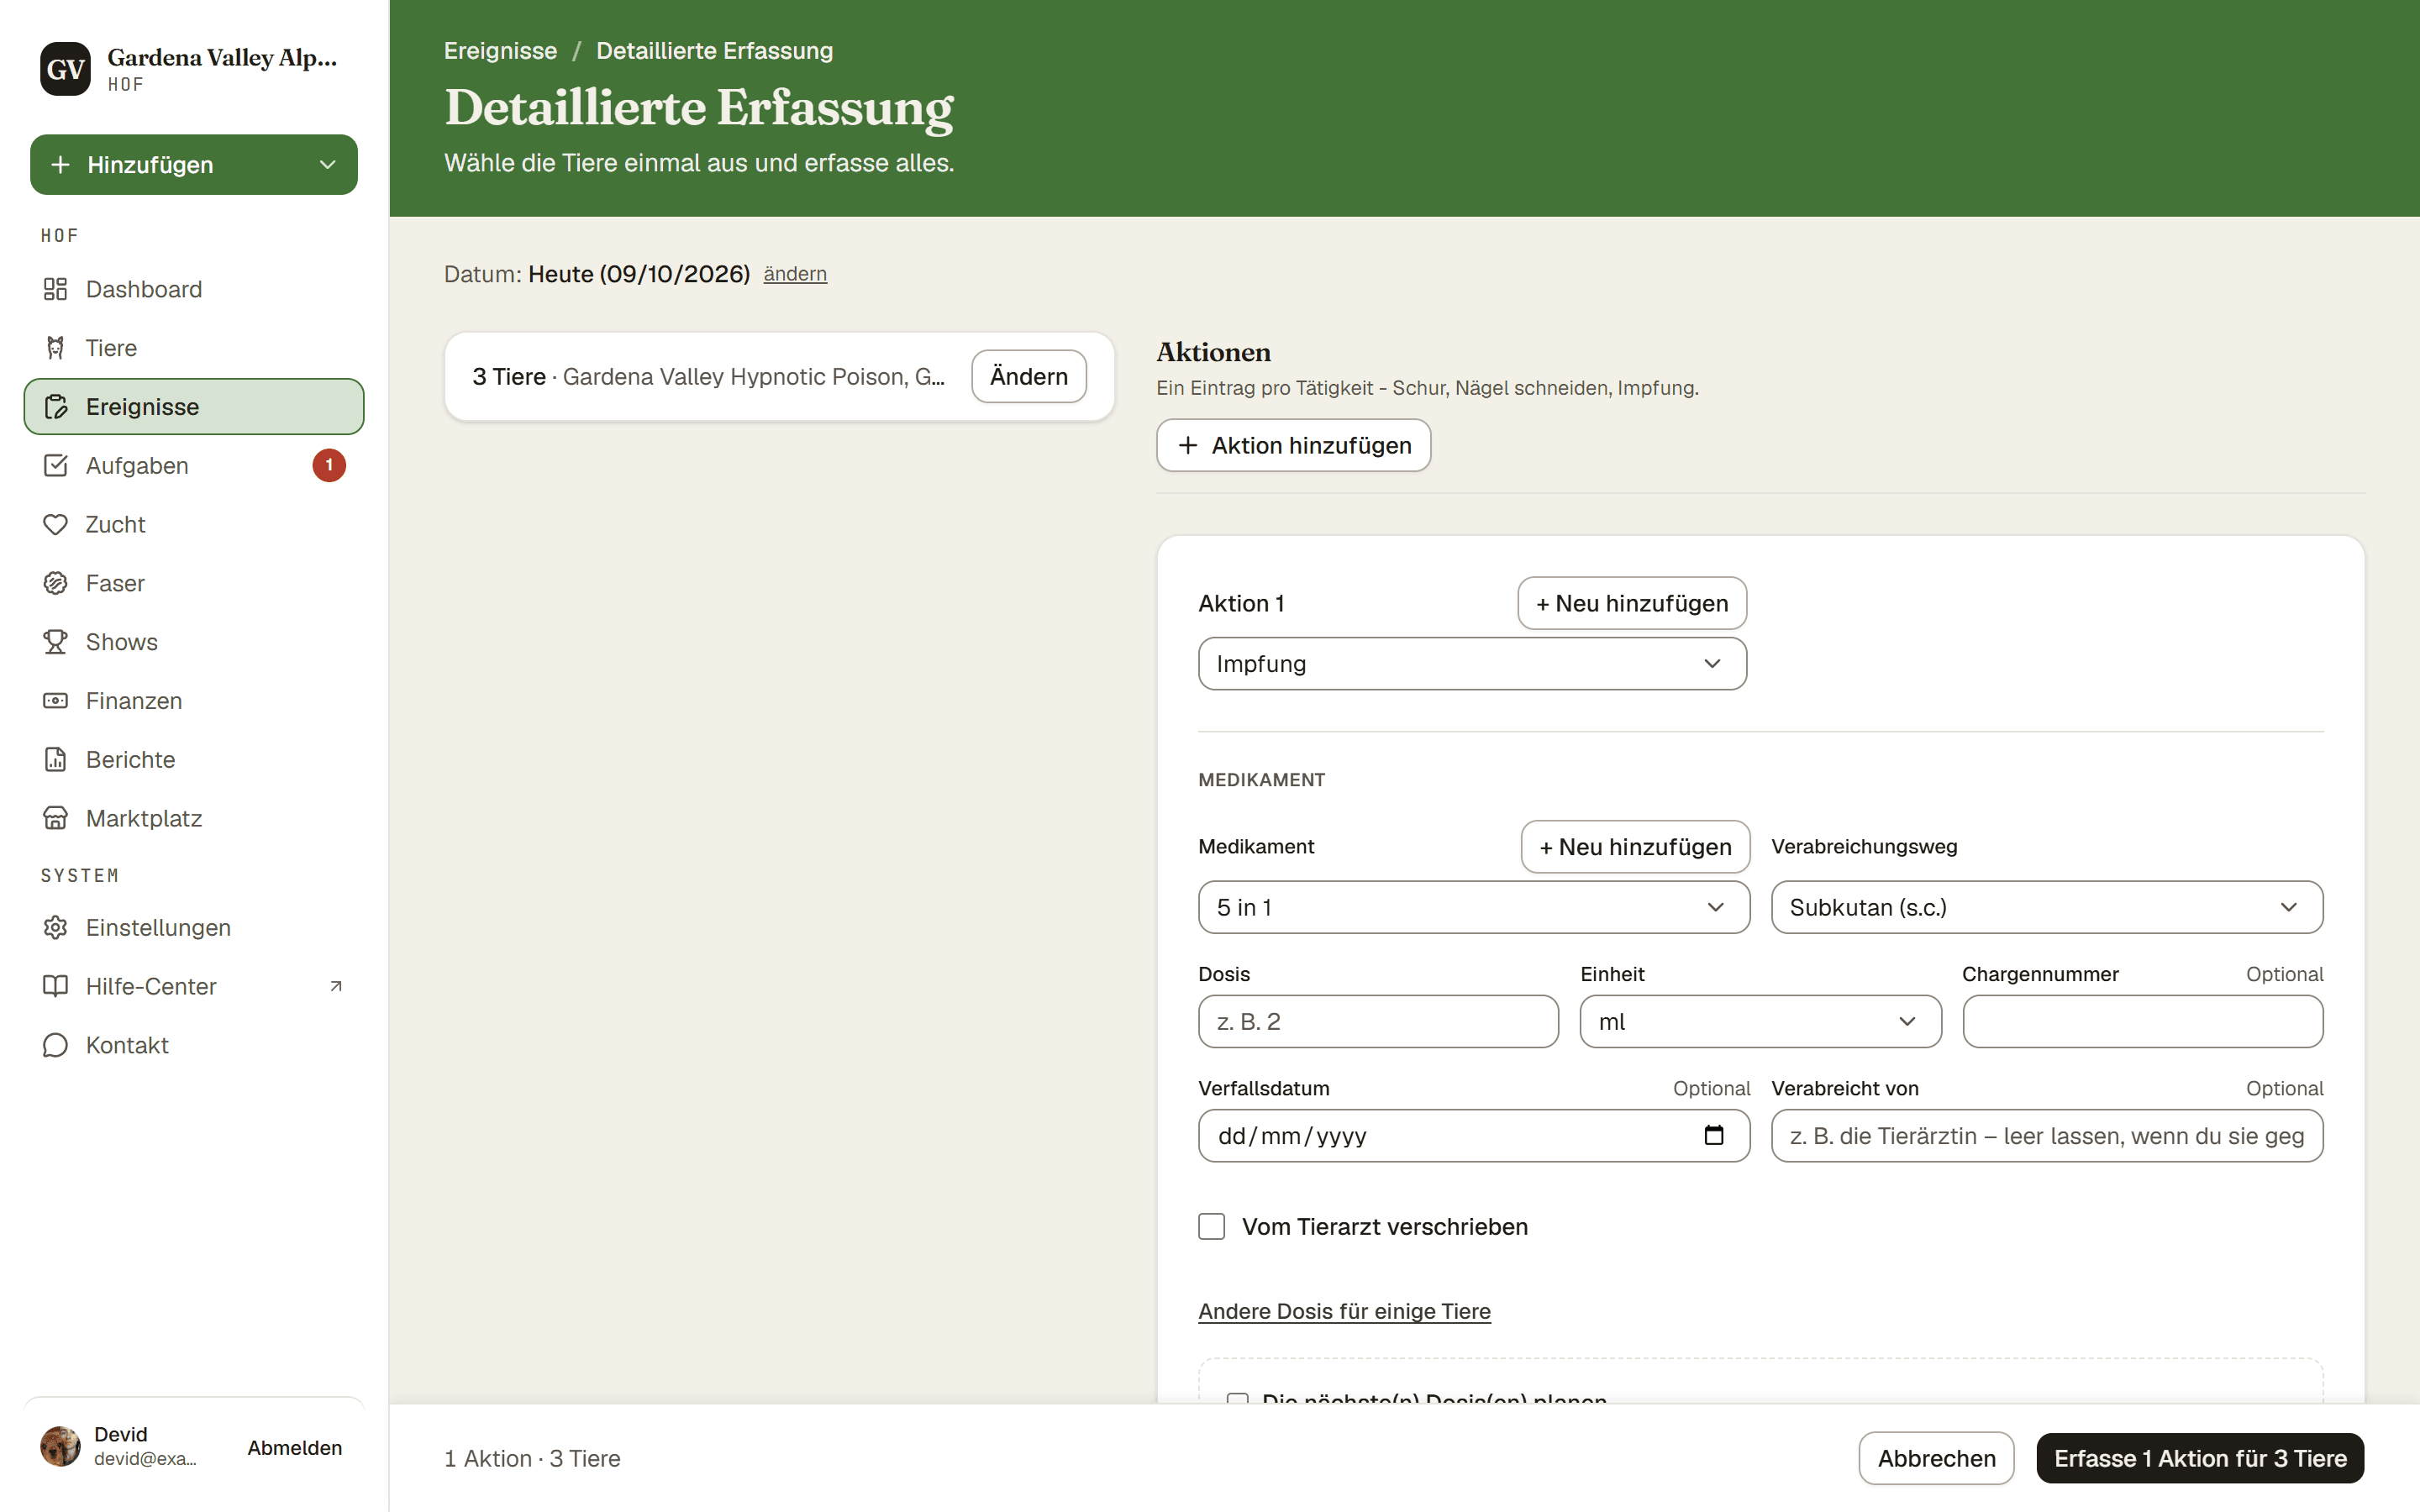Image resolution: width=2420 pixels, height=1512 pixels.
Task: Click the Tiere alpaca icon
Action: [55, 348]
